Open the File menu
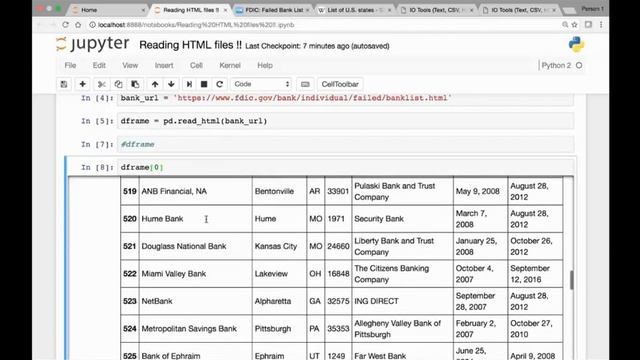 click(x=70, y=65)
